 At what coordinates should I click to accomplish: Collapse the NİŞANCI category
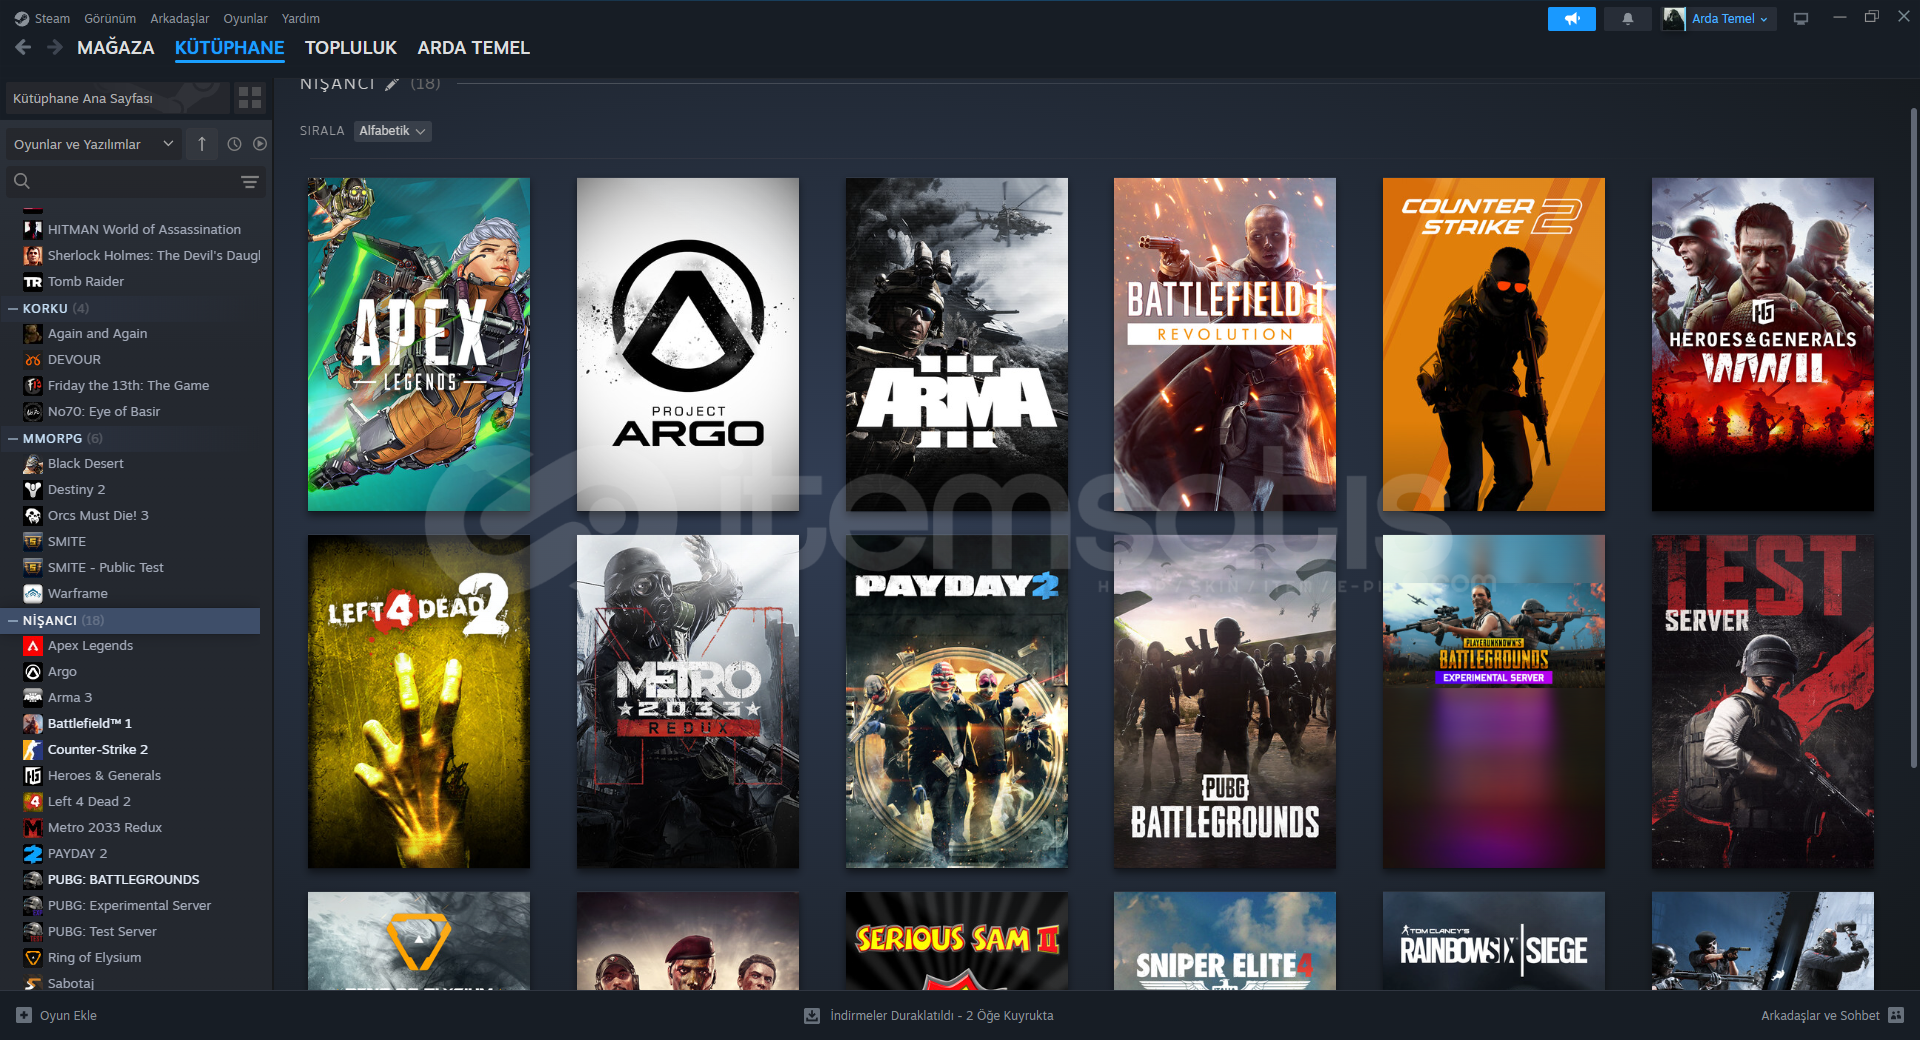click(13, 621)
